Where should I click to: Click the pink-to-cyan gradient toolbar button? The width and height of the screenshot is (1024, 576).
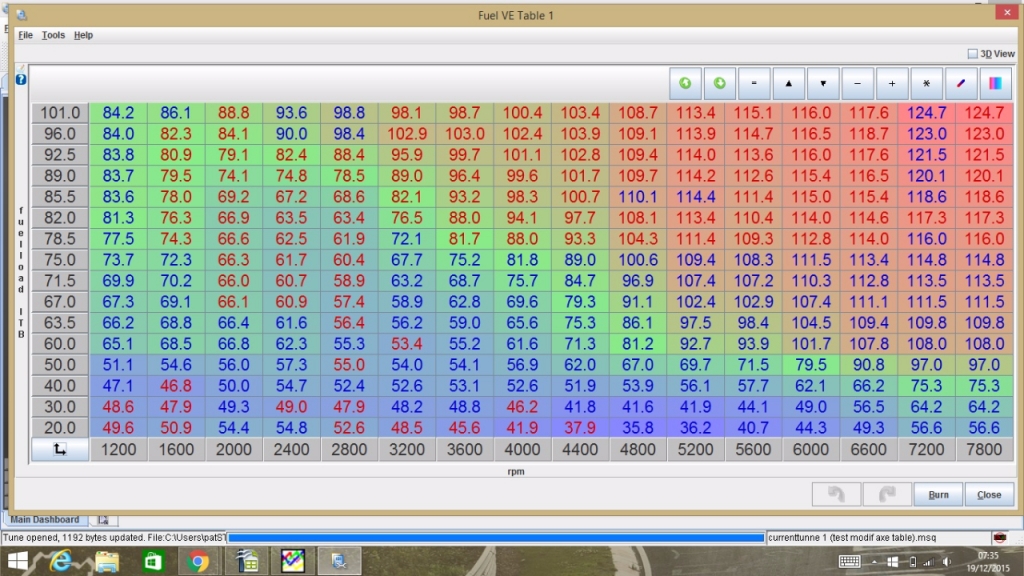click(996, 83)
